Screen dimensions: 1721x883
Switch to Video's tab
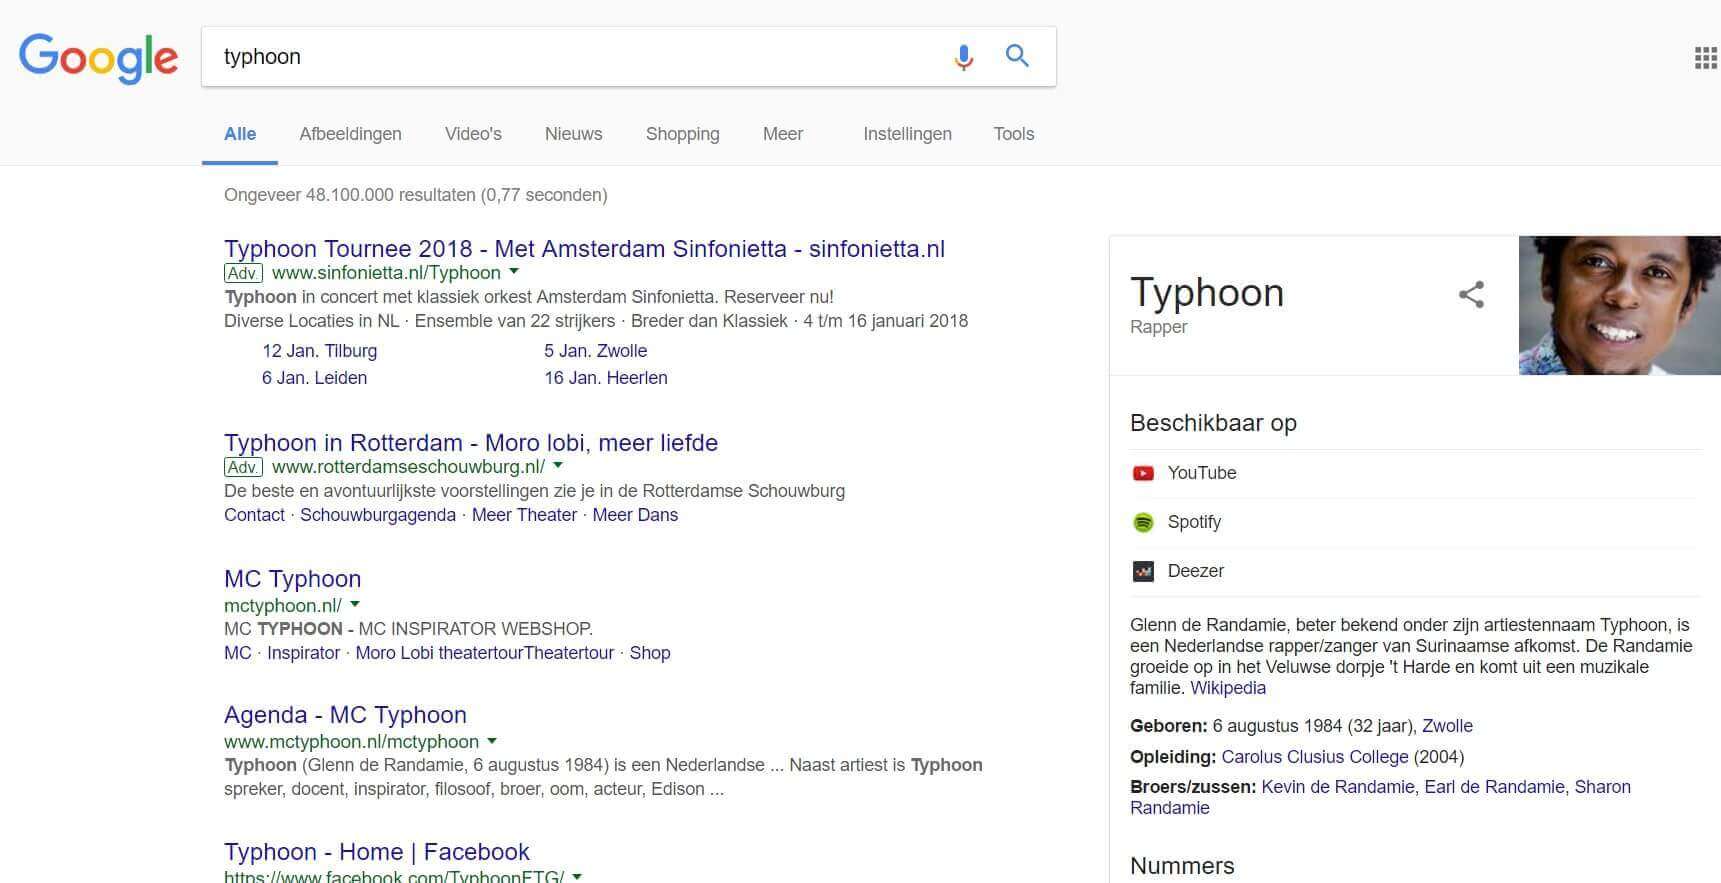coord(473,134)
